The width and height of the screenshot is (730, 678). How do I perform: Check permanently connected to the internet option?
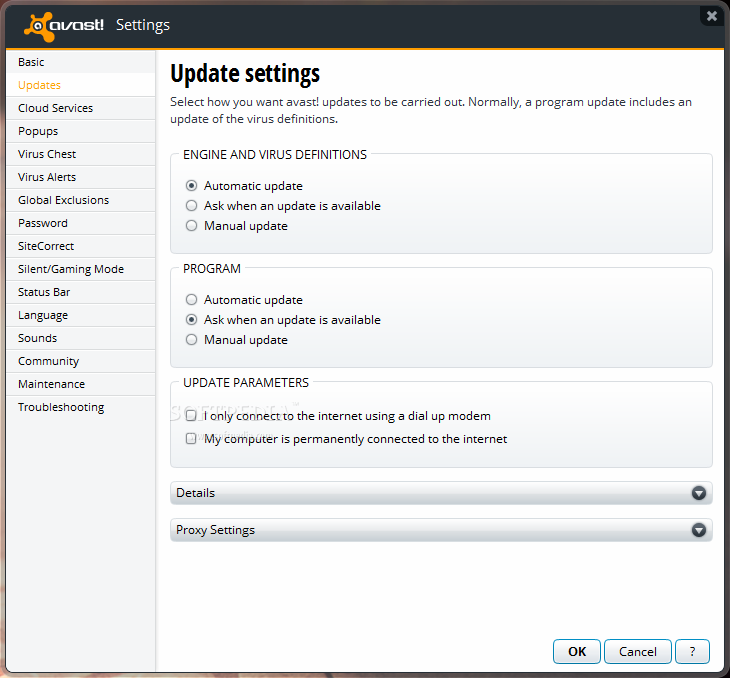click(191, 438)
